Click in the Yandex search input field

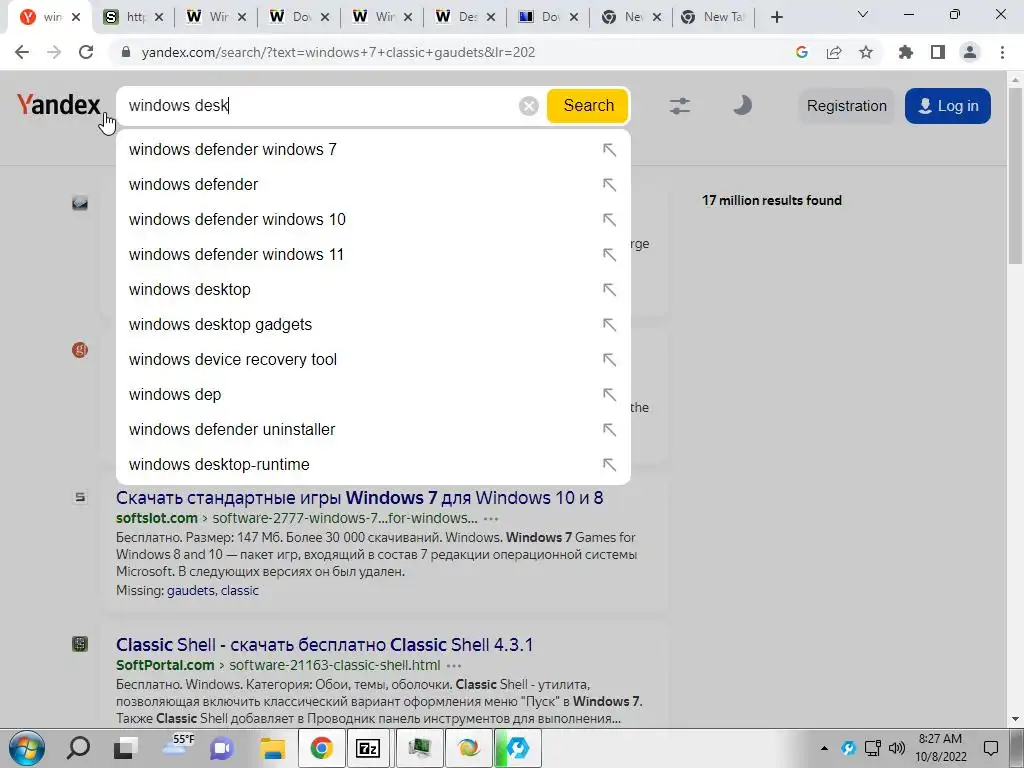pyautogui.click(x=320, y=106)
